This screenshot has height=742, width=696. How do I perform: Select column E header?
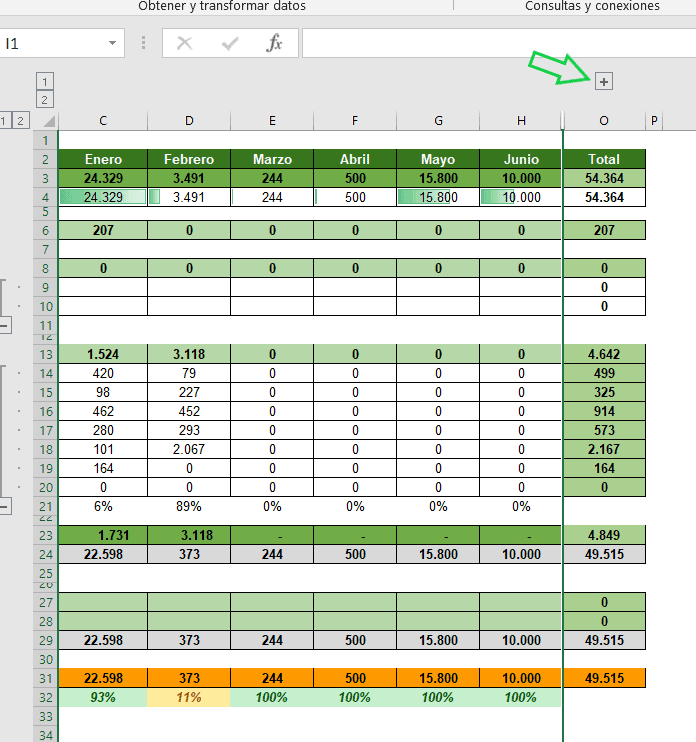coord(272,121)
